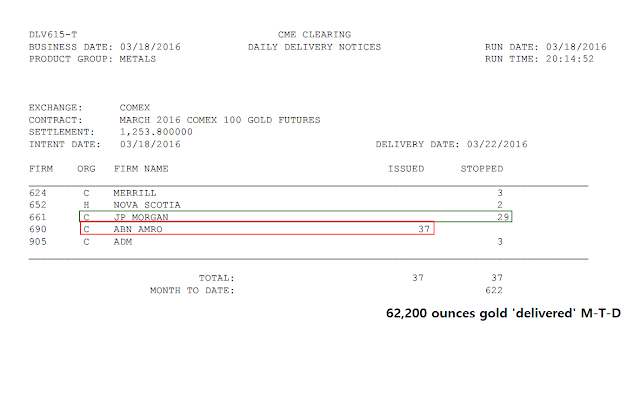Click the DAILY DELIVERY NOTICES title
This screenshot has height=396, width=640.
[x=314, y=47]
